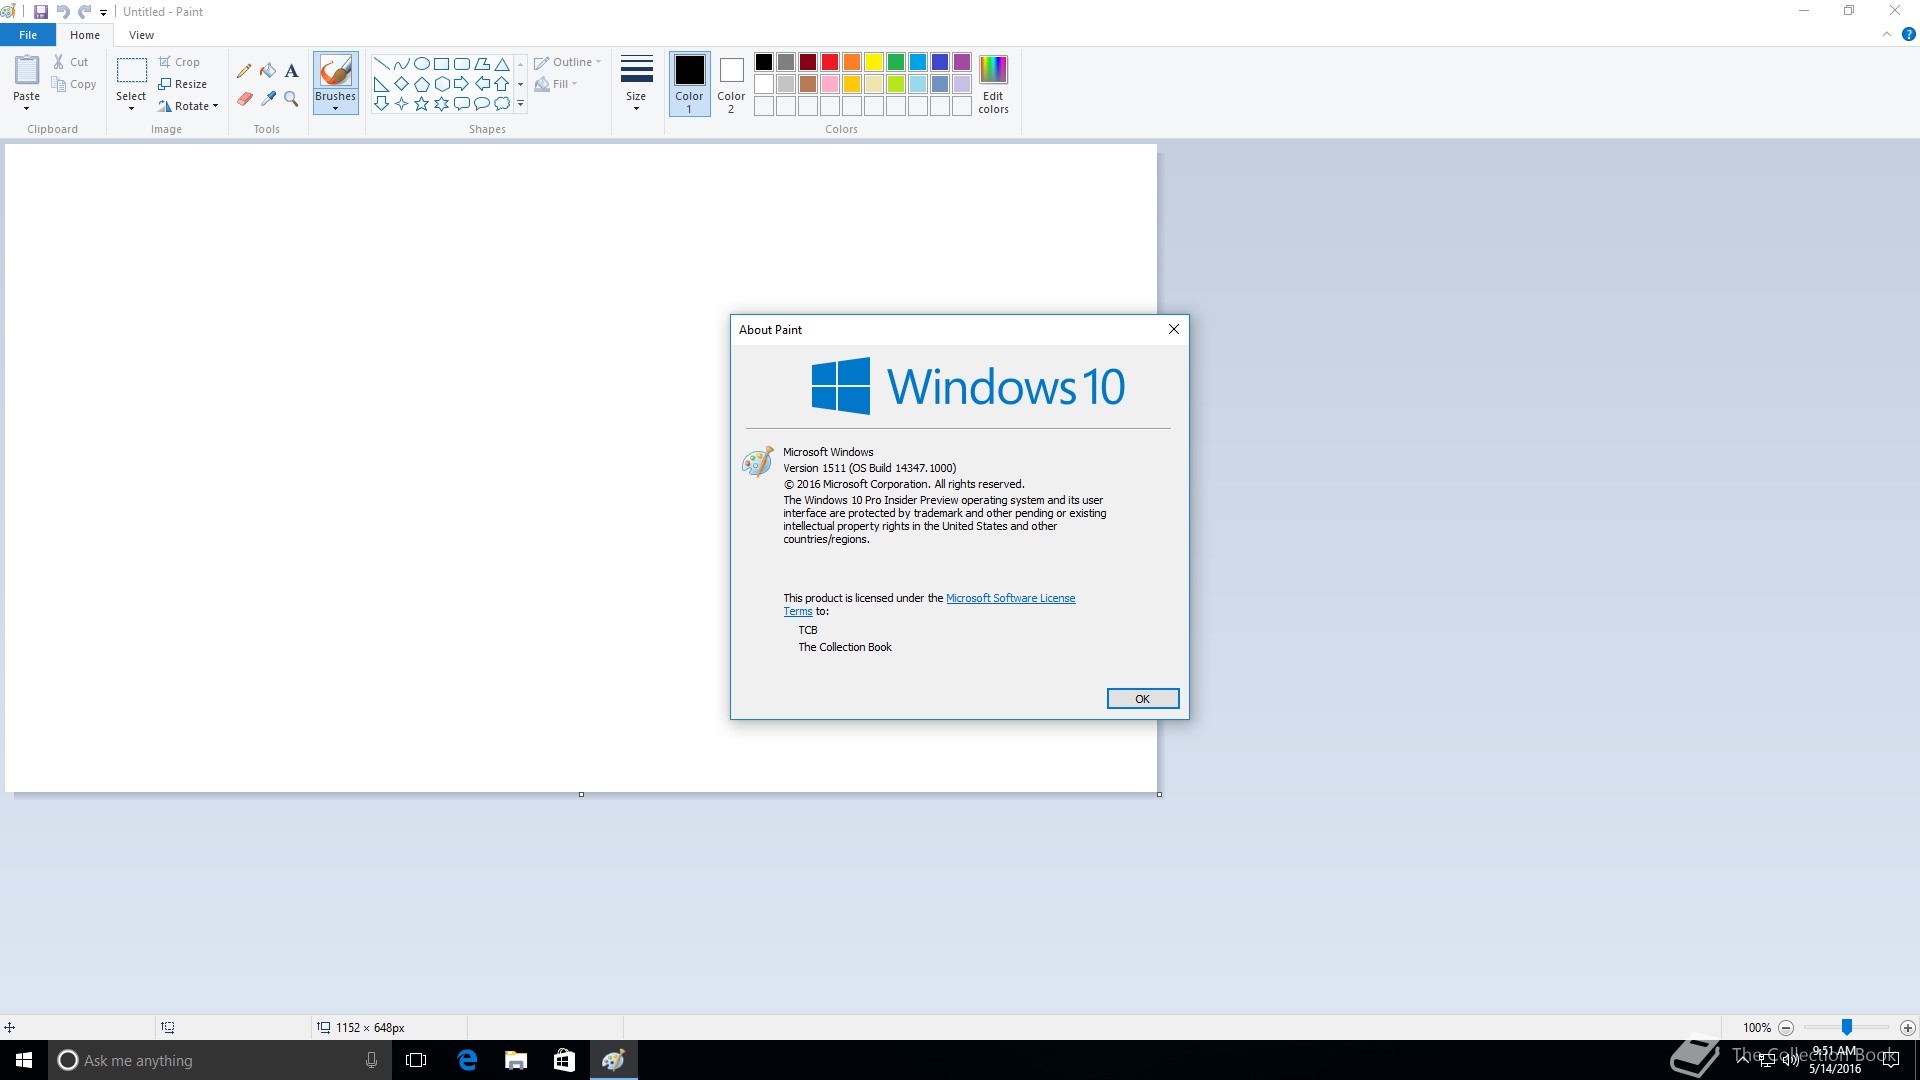1920x1080 pixels.
Task: Select the Pencil tool
Action: tap(244, 71)
